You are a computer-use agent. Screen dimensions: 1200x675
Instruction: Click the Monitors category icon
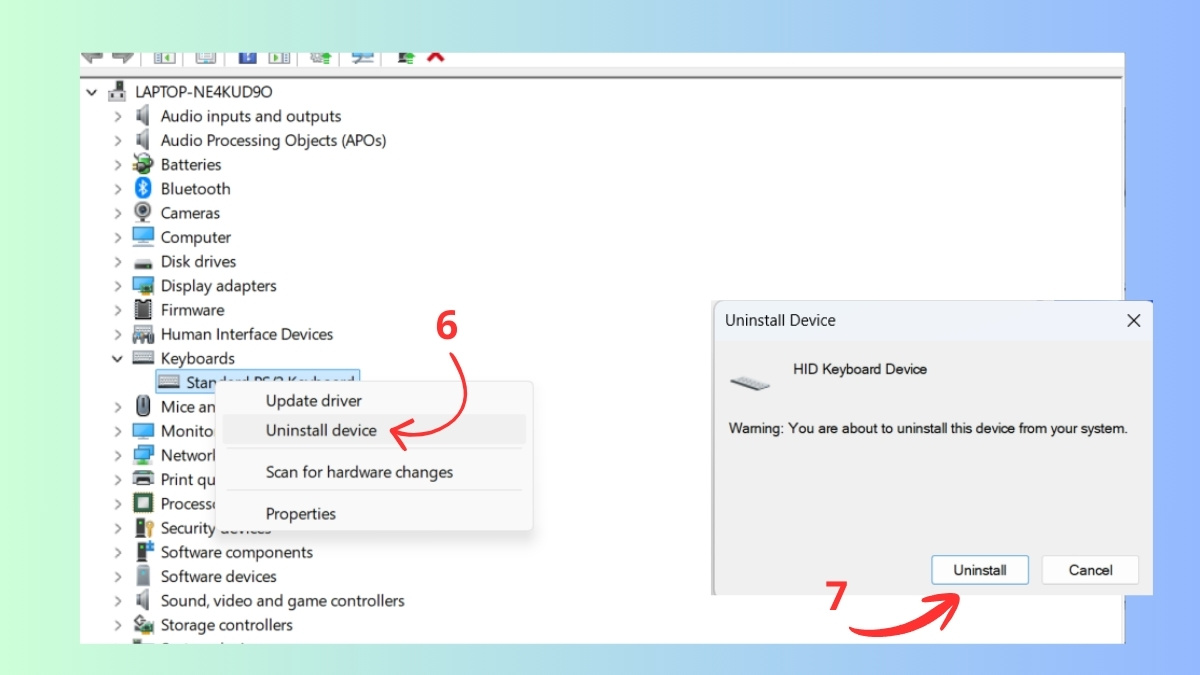pos(143,431)
